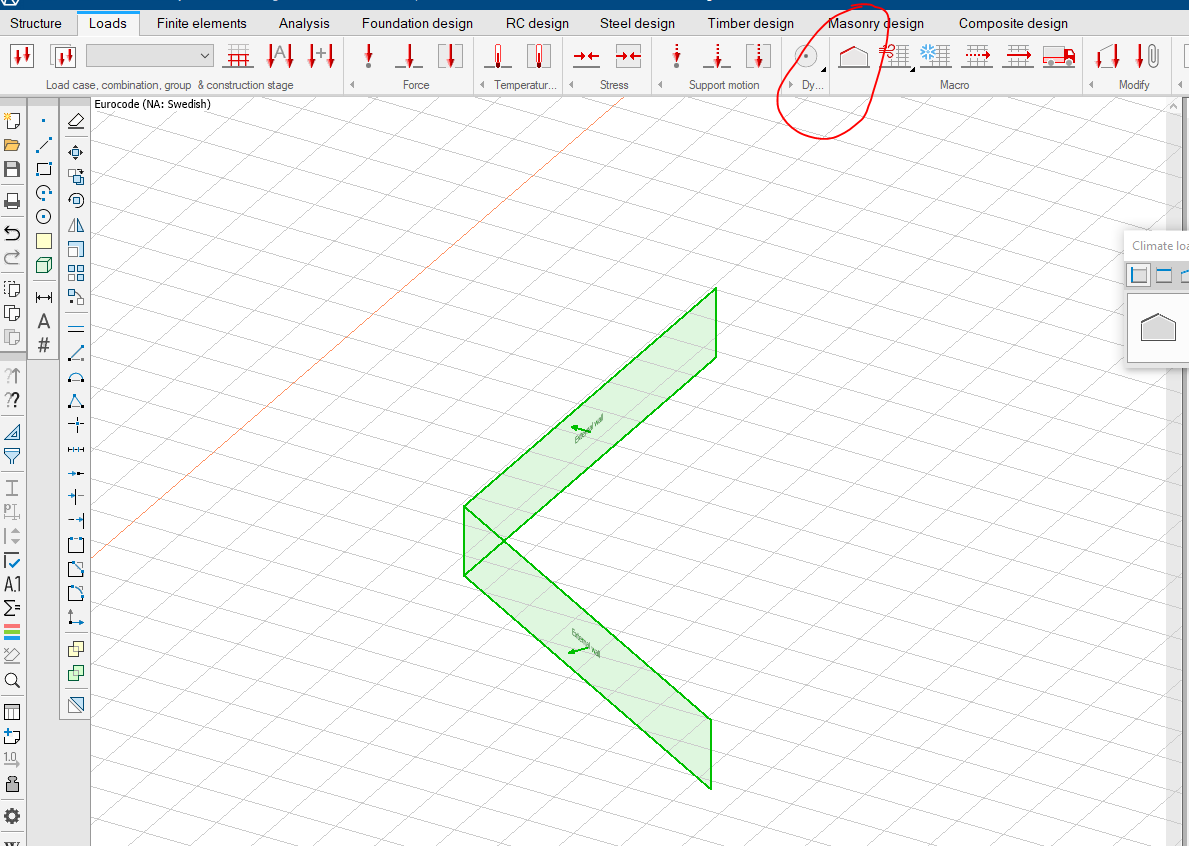Select the point force load tool

click(369, 56)
